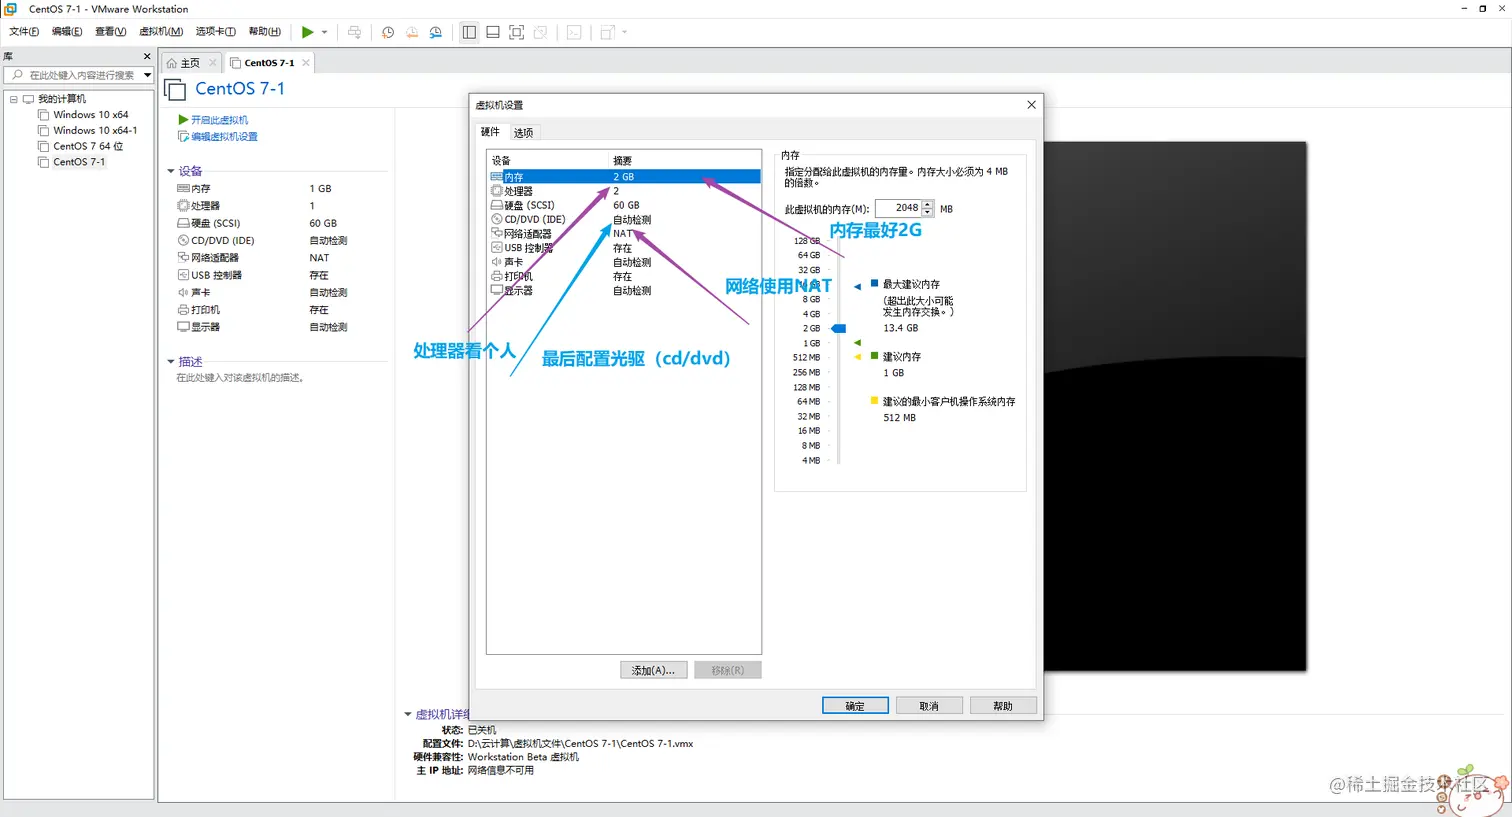Collapse the 虚拟机详细信息 section
1512x817 pixels.
[408, 714]
